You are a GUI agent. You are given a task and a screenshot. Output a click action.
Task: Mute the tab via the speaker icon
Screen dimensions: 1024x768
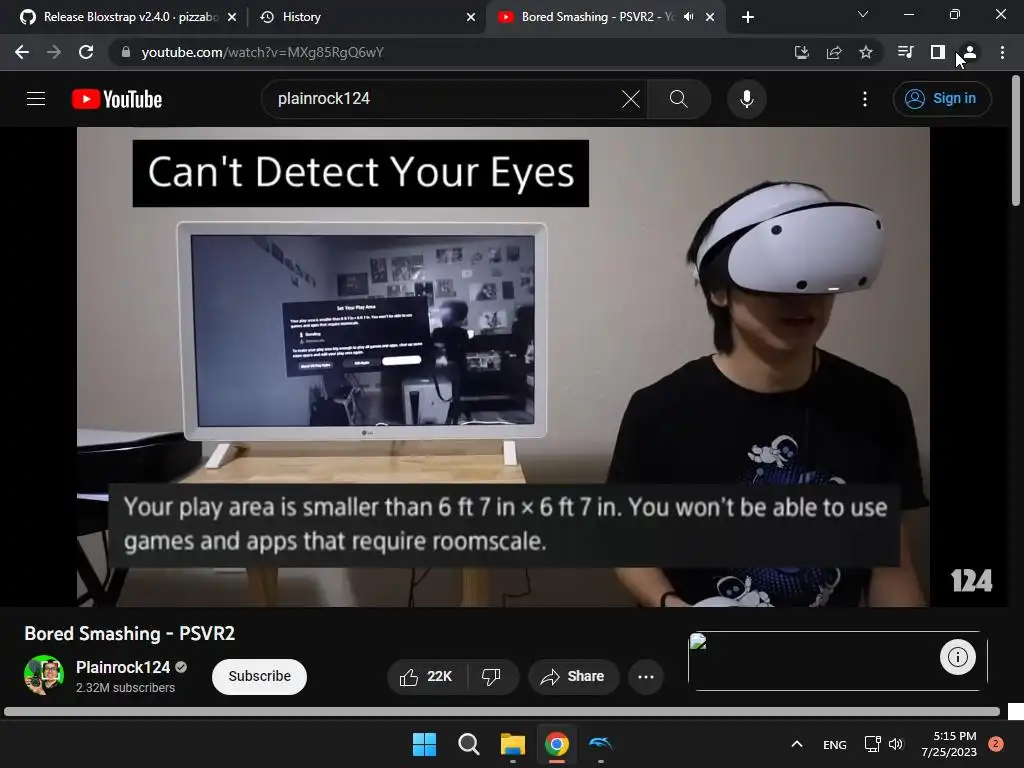pyautogui.click(x=688, y=17)
